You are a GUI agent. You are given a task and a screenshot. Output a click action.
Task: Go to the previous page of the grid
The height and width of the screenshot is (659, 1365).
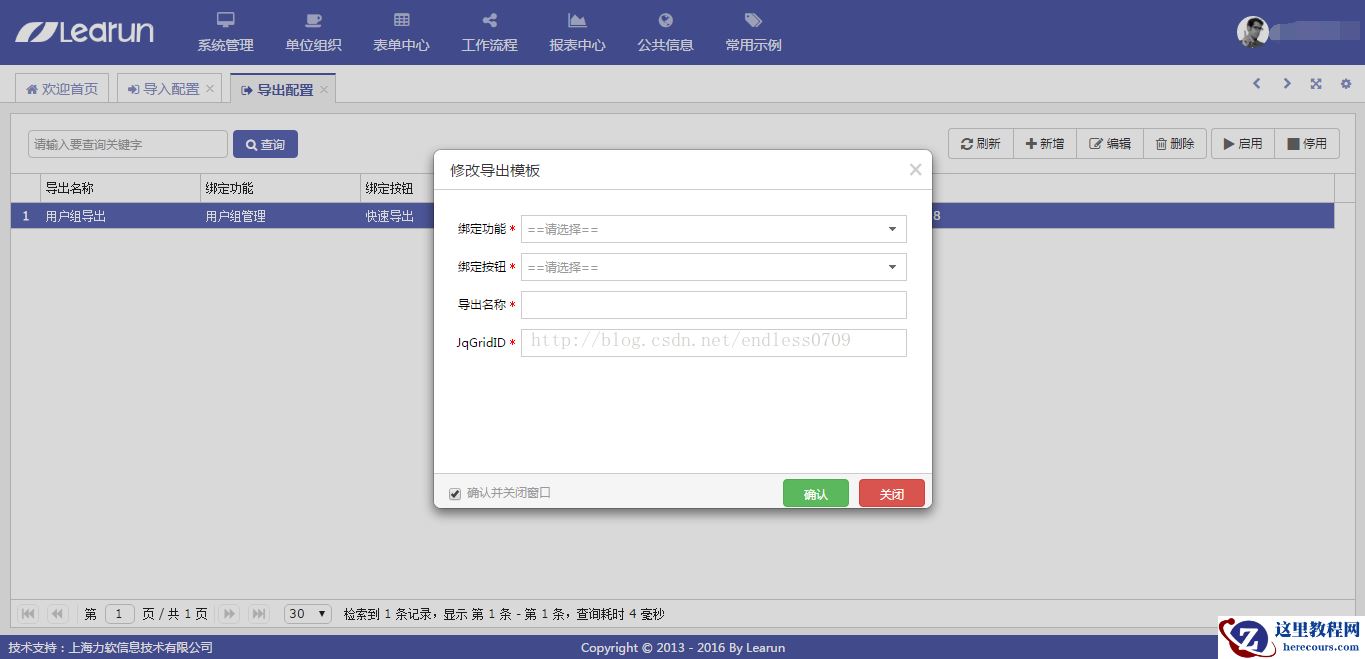coord(58,614)
